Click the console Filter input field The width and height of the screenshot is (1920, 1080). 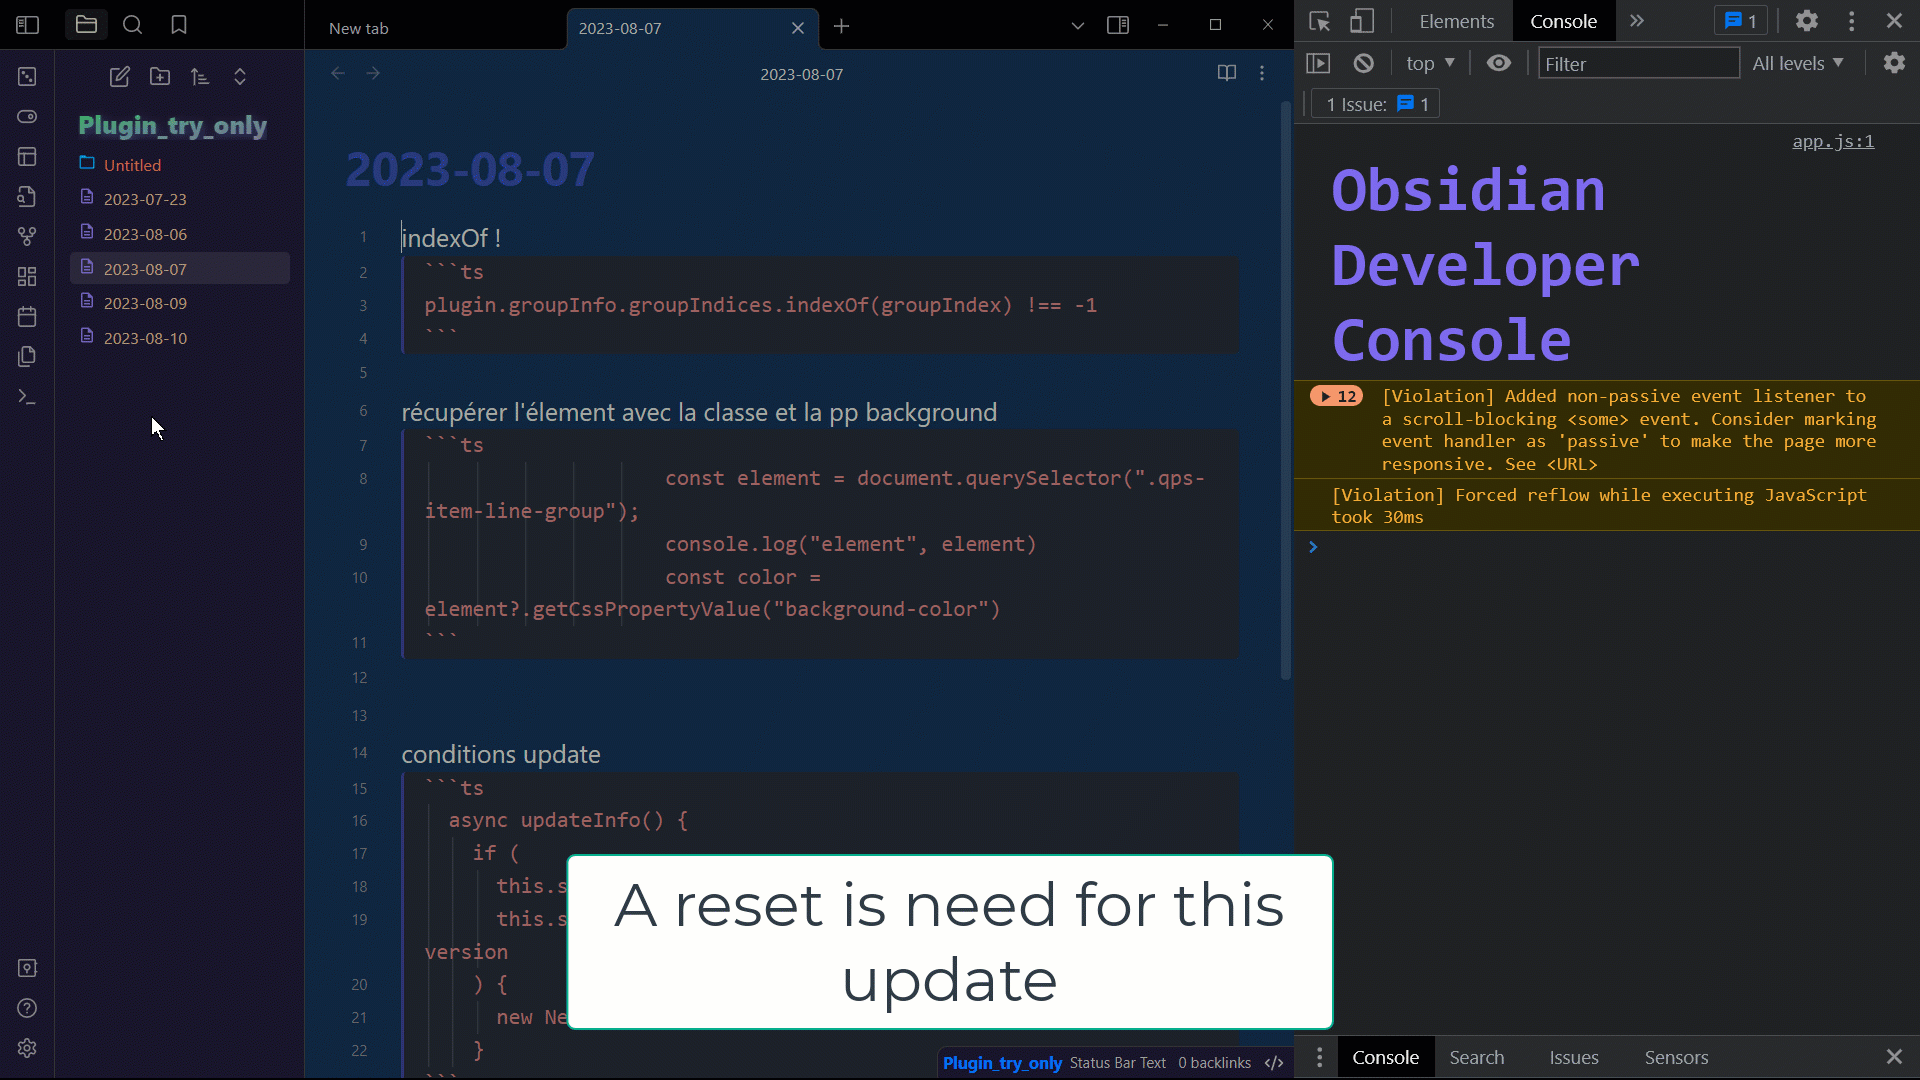1638,64
